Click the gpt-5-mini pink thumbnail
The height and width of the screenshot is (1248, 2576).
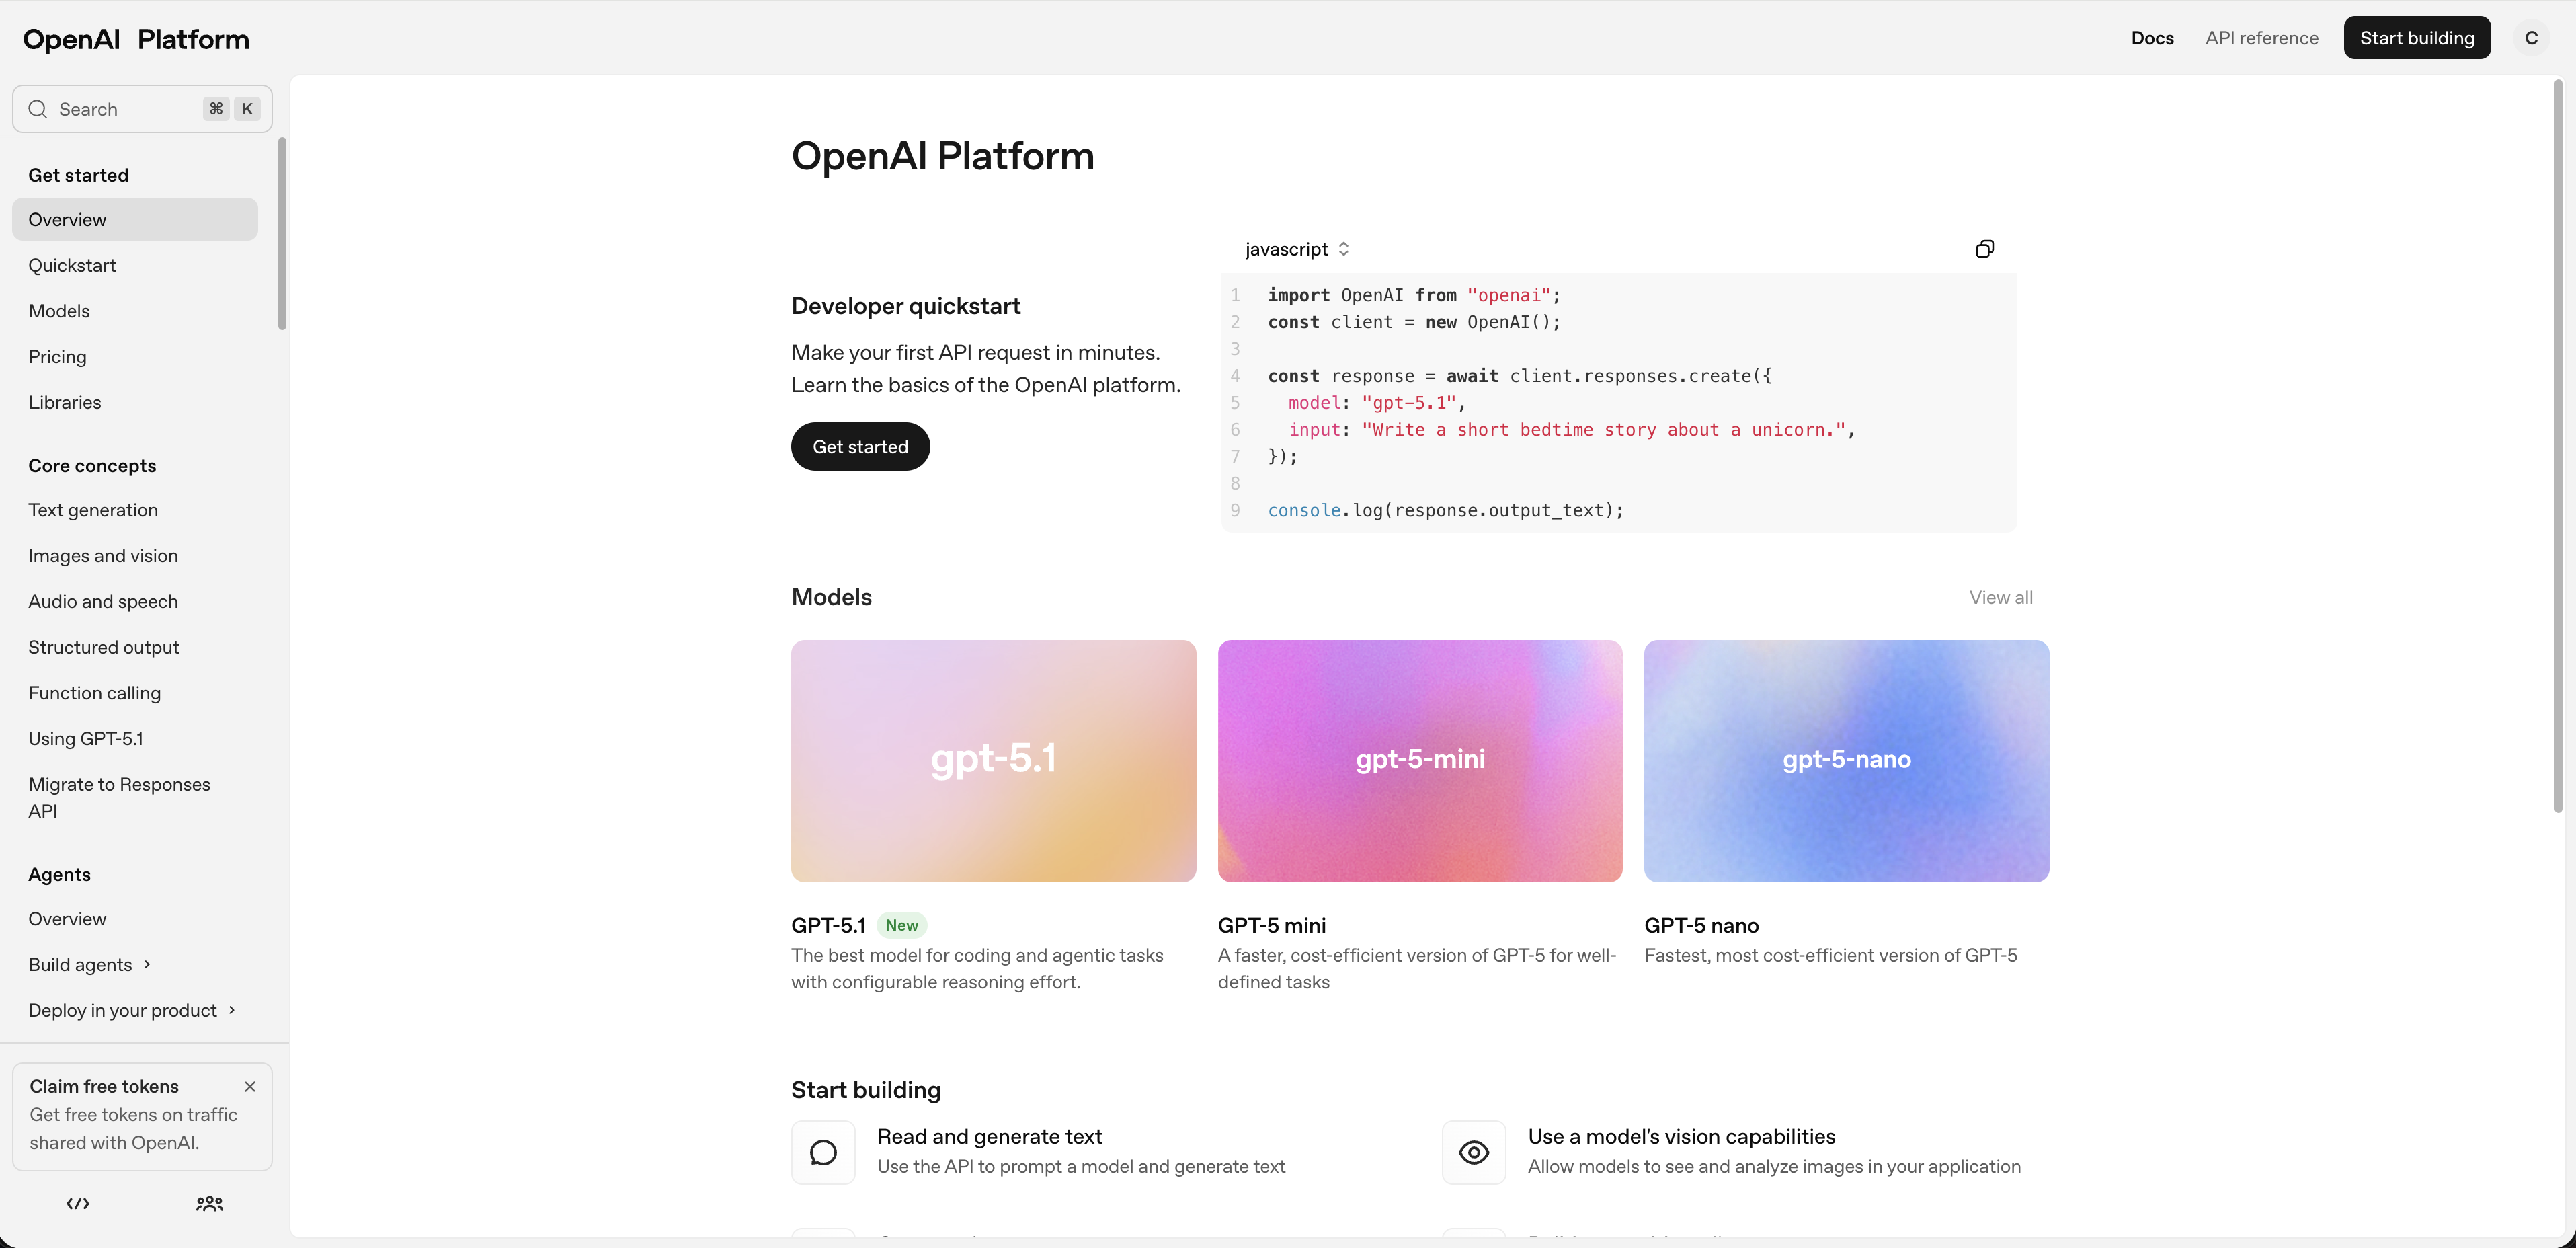pos(1420,761)
